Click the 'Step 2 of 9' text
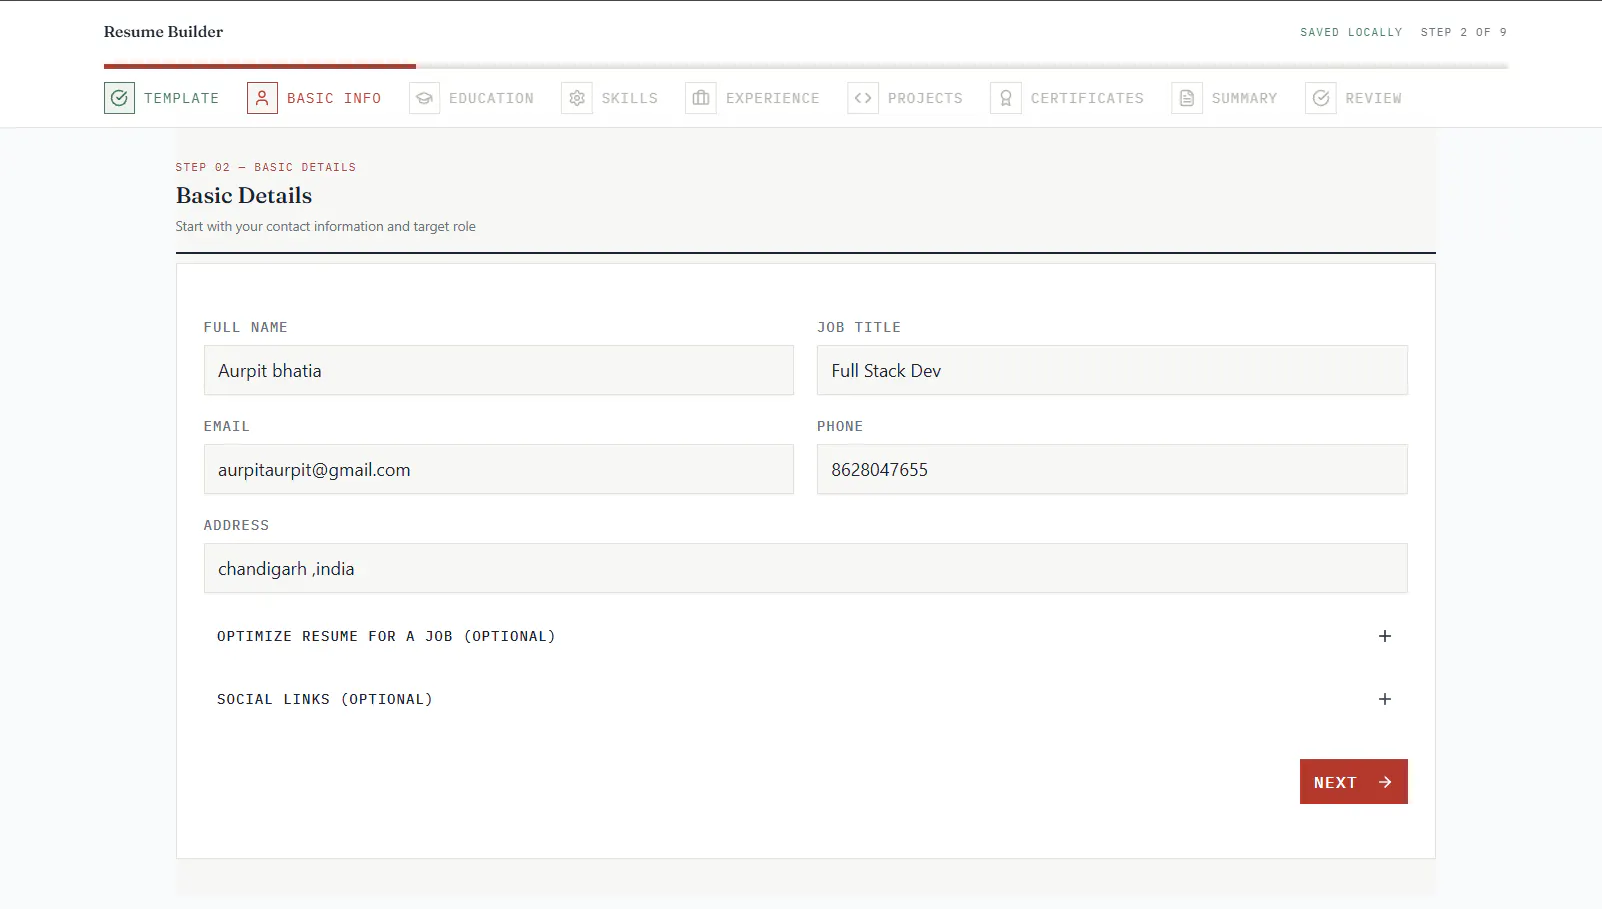The image size is (1602, 909). [1464, 32]
